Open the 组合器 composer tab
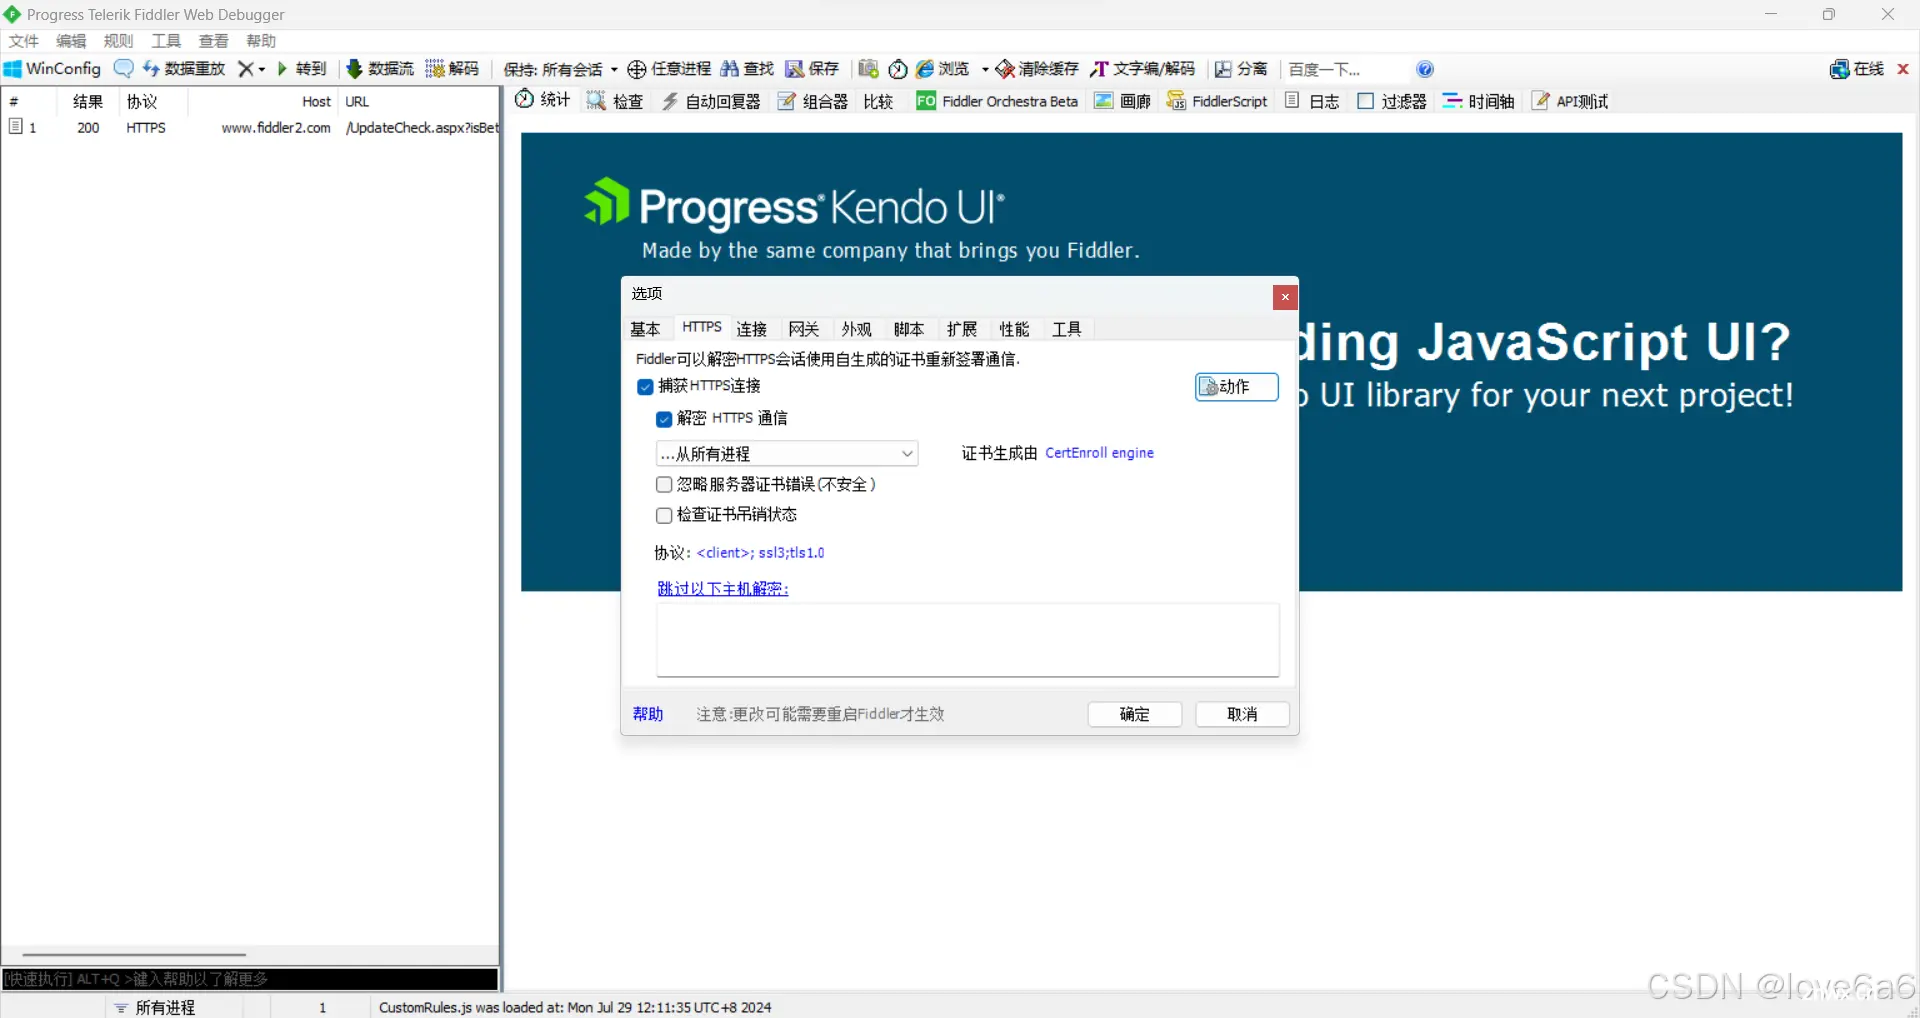1920x1018 pixels. 813,101
